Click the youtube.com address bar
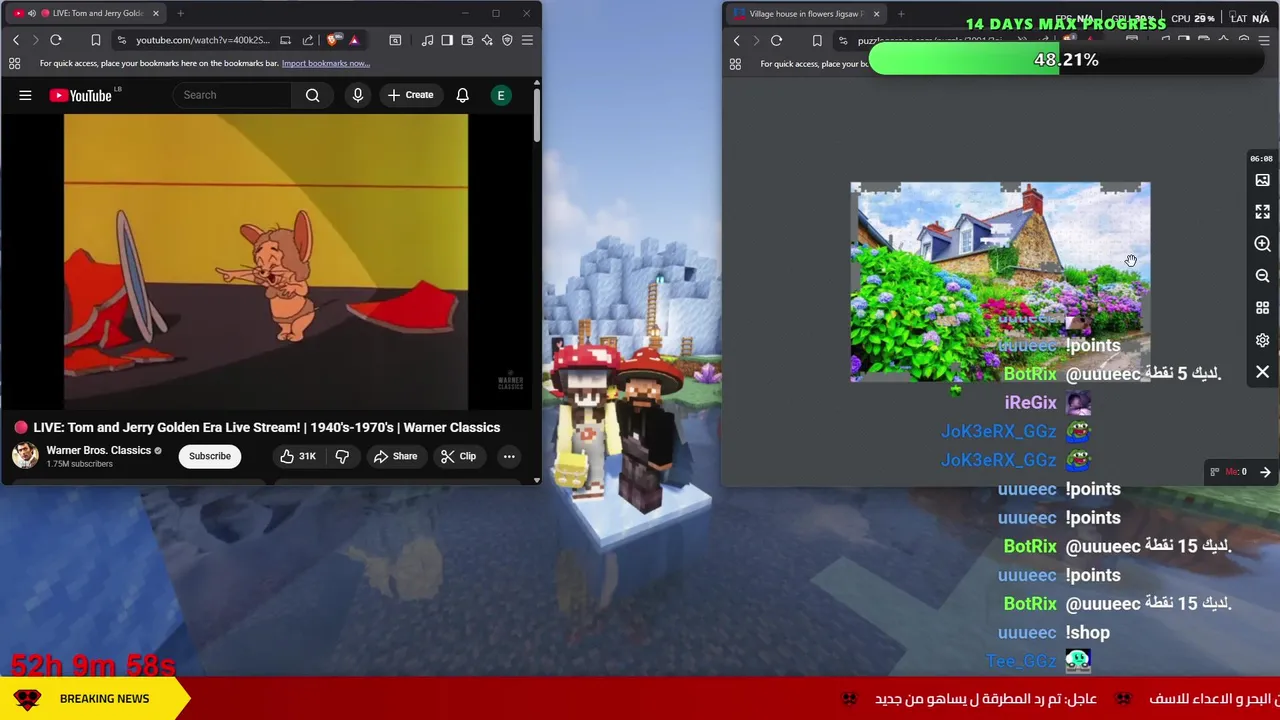The height and width of the screenshot is (720, 1280). (202, 40)
